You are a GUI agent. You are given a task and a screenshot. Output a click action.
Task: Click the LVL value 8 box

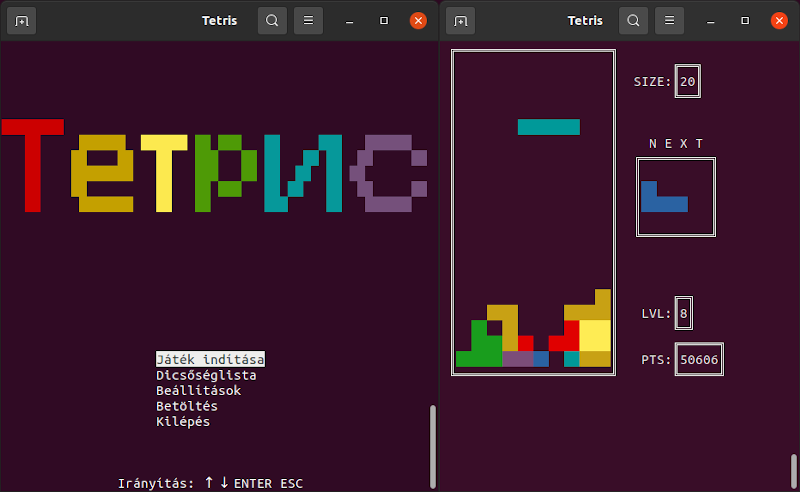click(684, 313)
